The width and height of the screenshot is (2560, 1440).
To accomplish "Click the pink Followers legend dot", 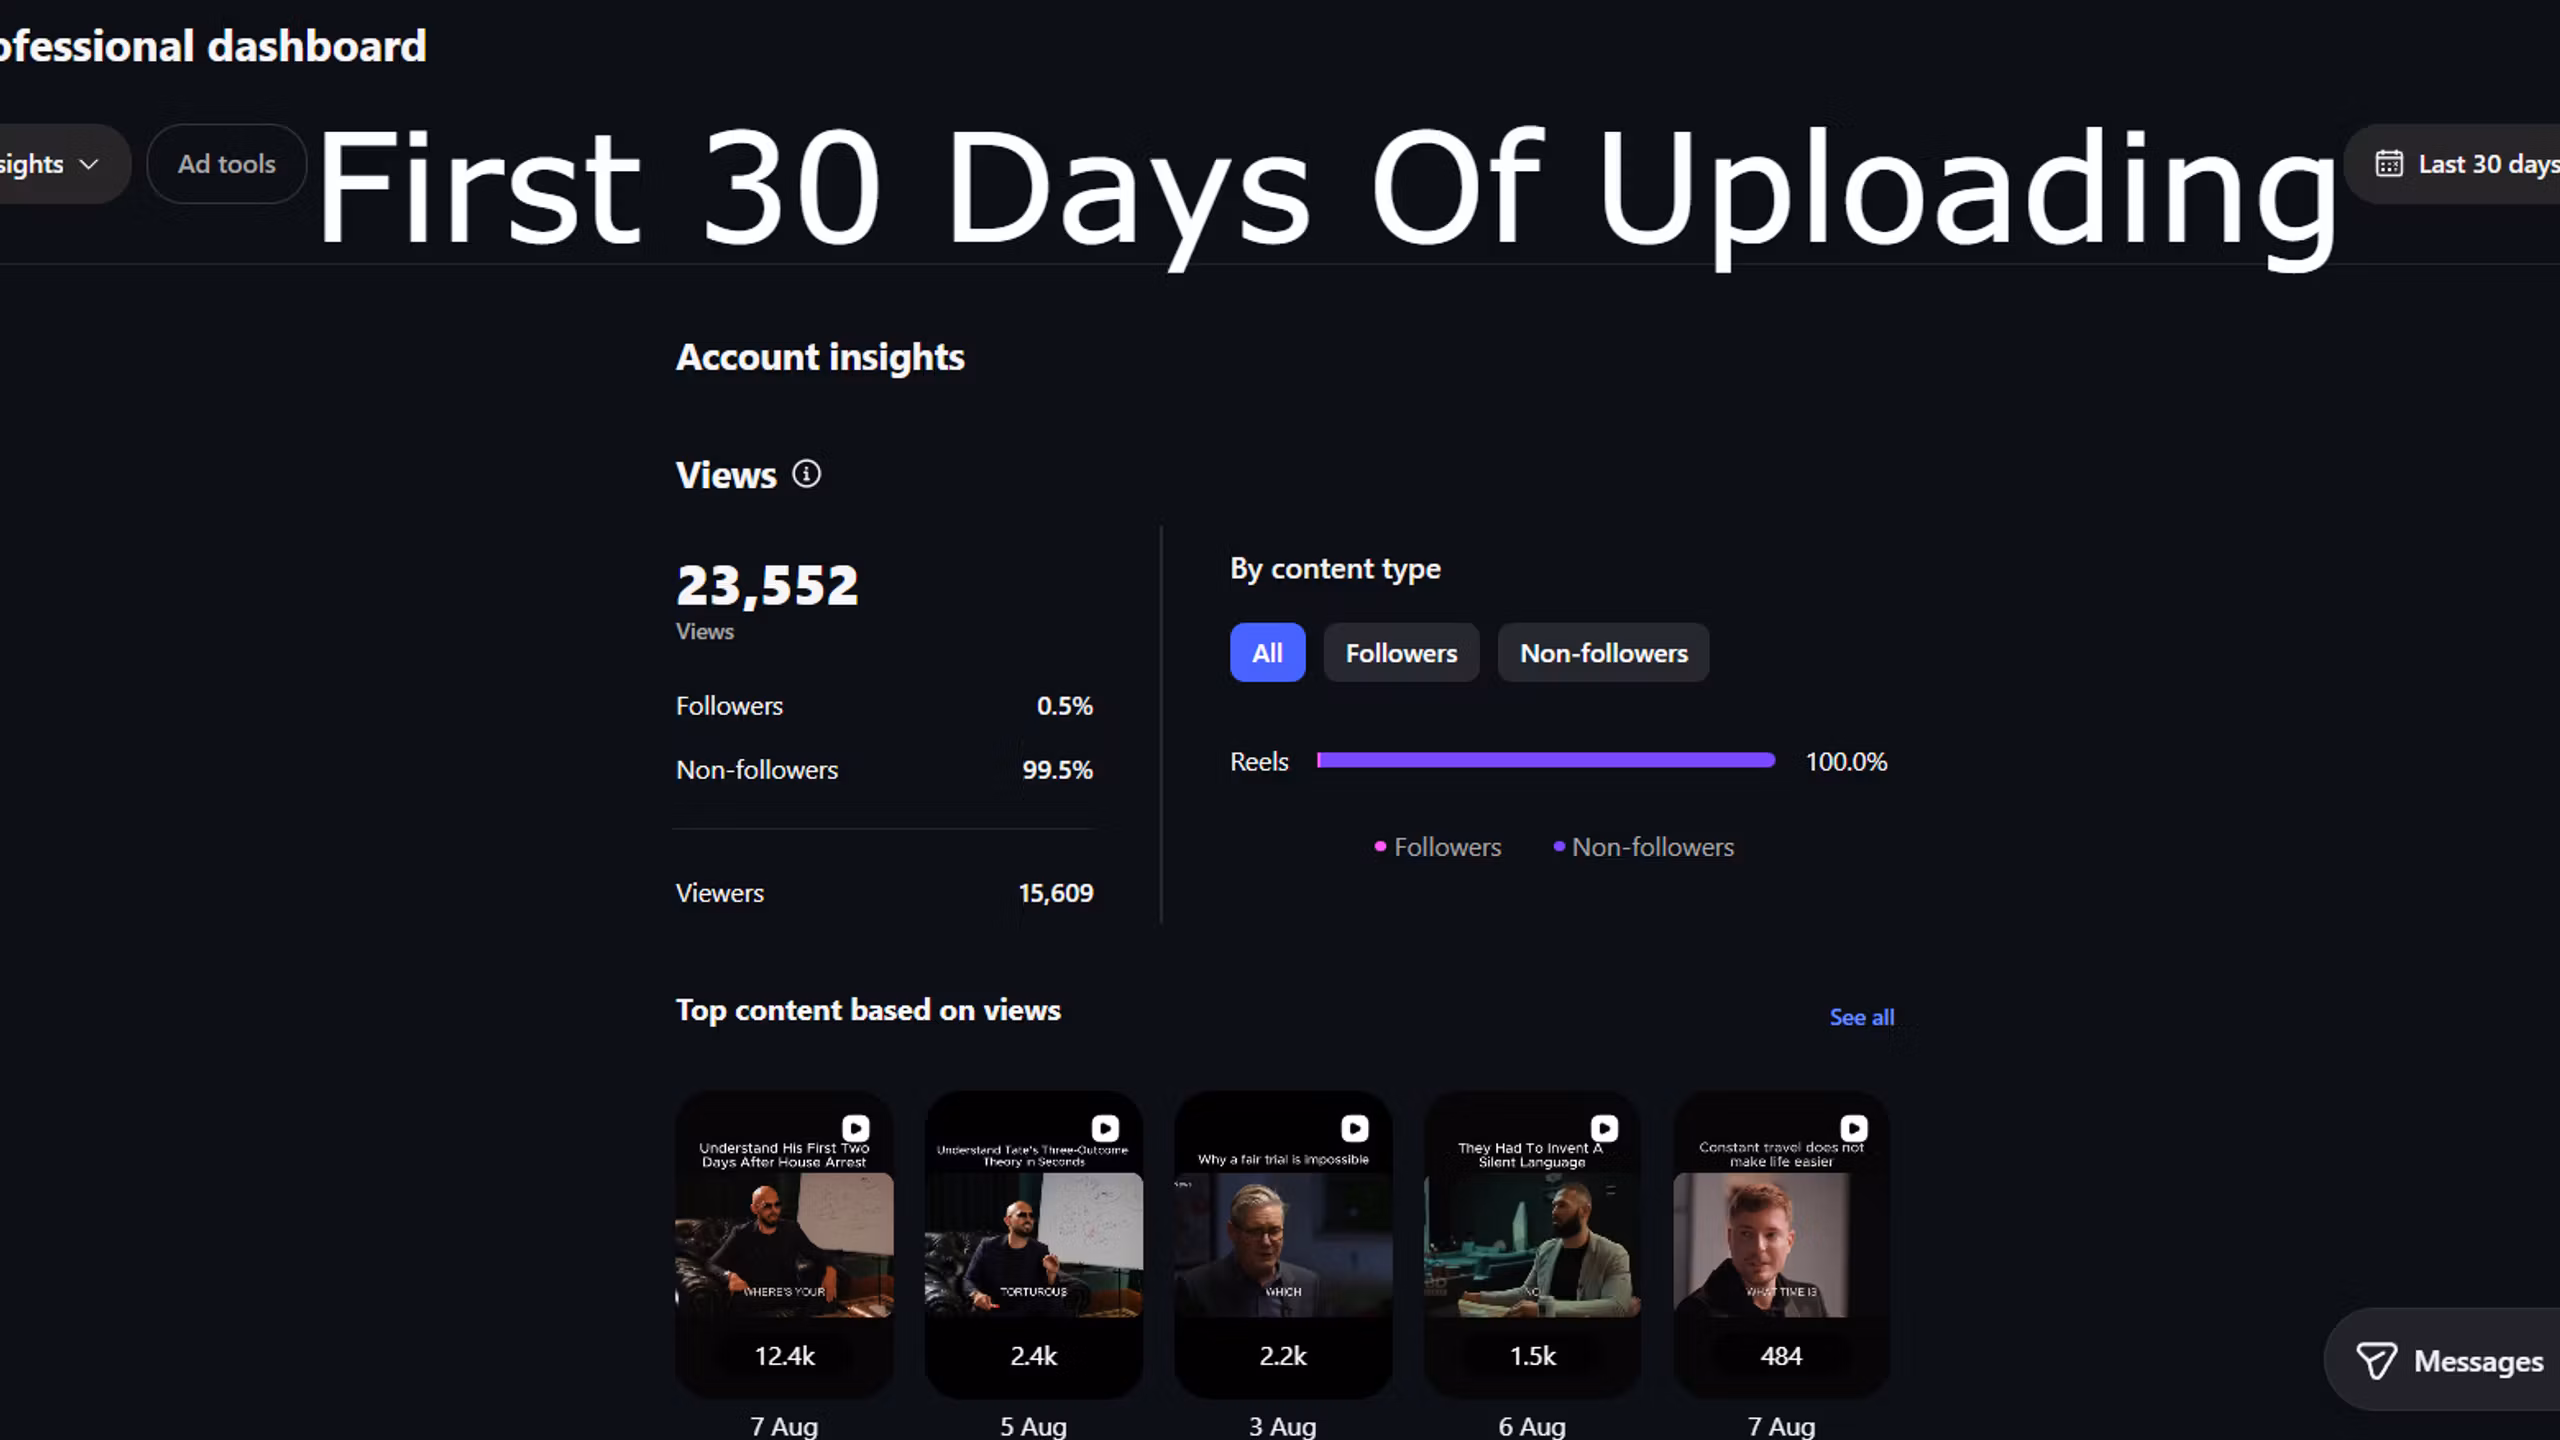I will [1380, 847].
